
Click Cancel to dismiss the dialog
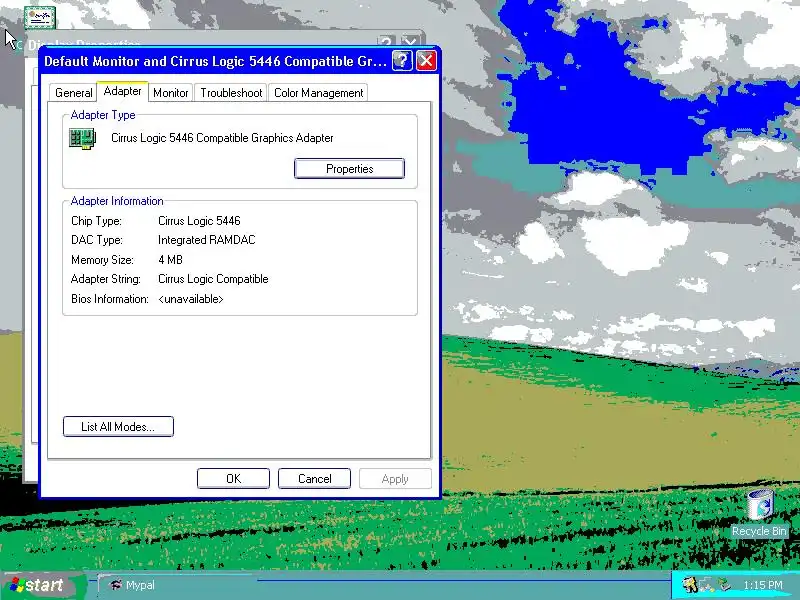tap(314, 479)
